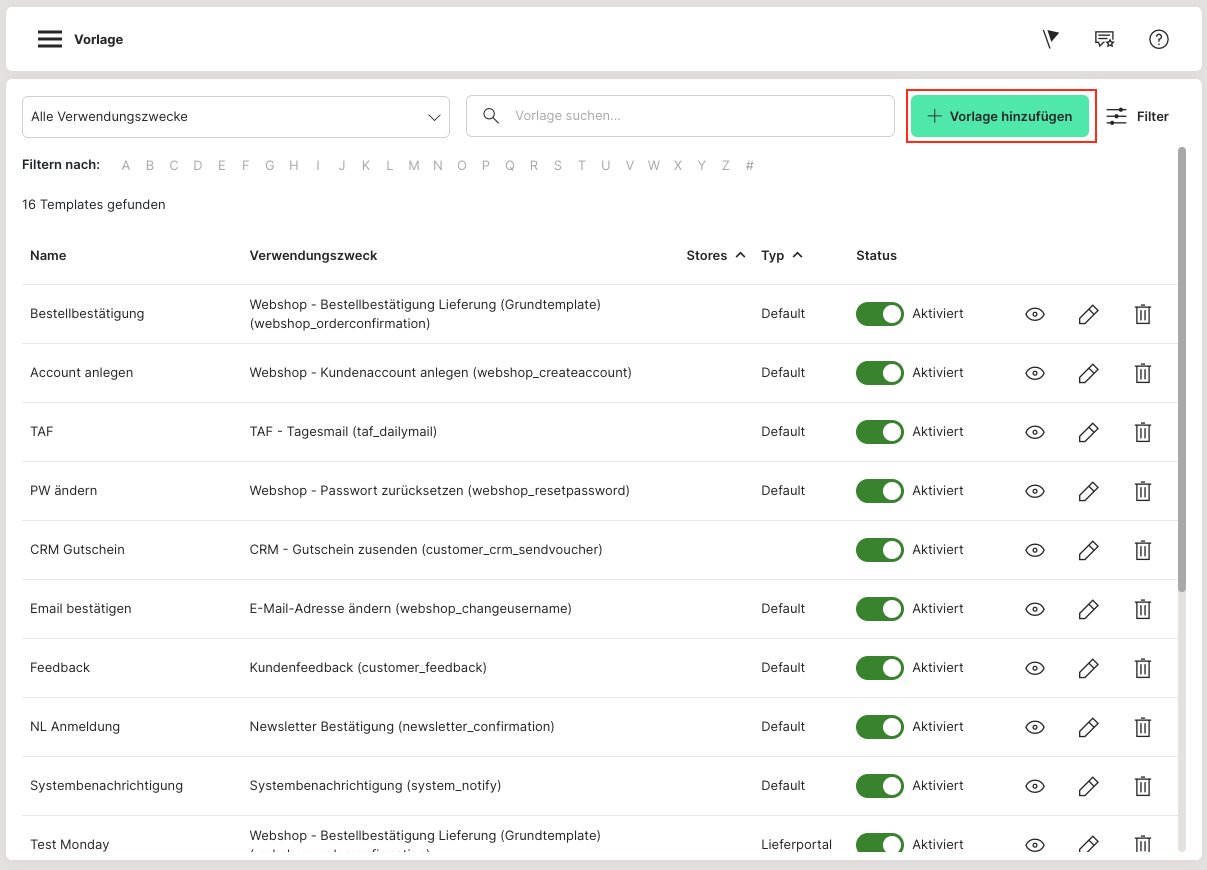Filter templates by letter W

653,166
